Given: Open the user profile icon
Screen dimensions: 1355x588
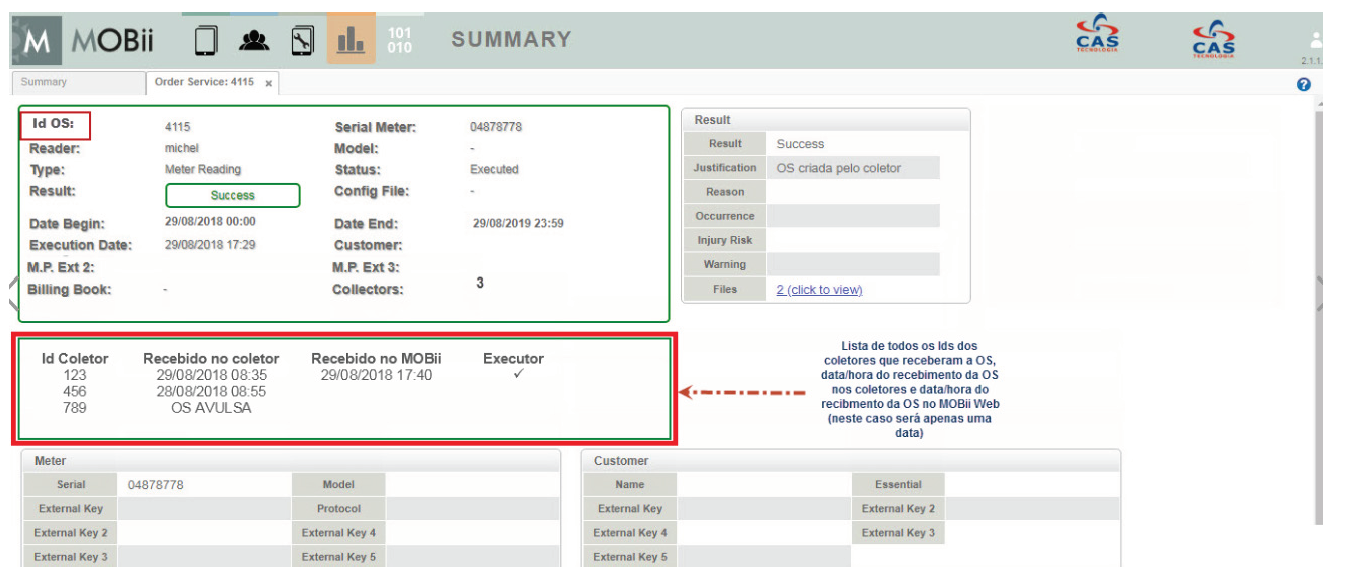Looking at the screenshot, I should (1316, 40).
